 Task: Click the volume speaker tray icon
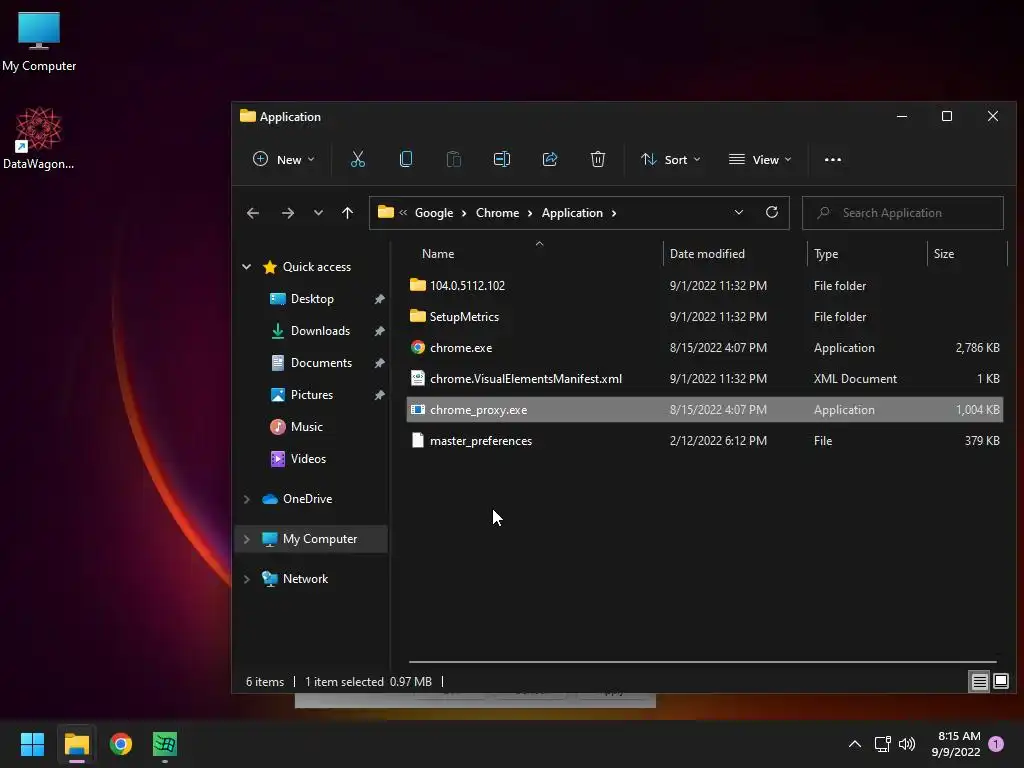(907, 744)
